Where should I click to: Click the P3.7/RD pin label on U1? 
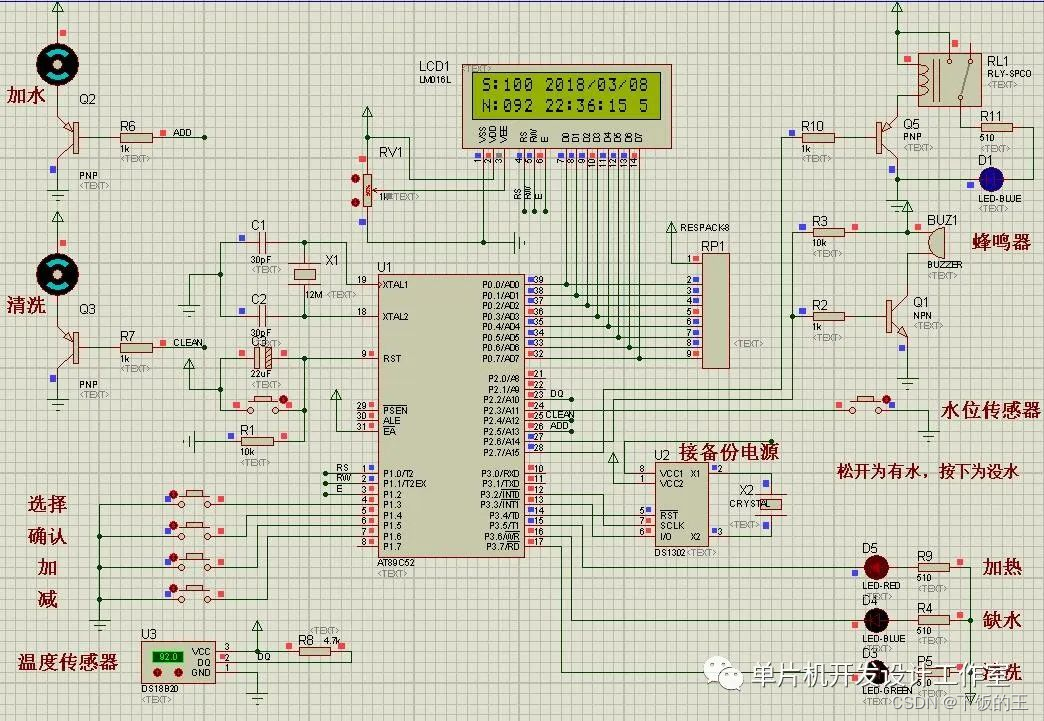pos(504,547)
